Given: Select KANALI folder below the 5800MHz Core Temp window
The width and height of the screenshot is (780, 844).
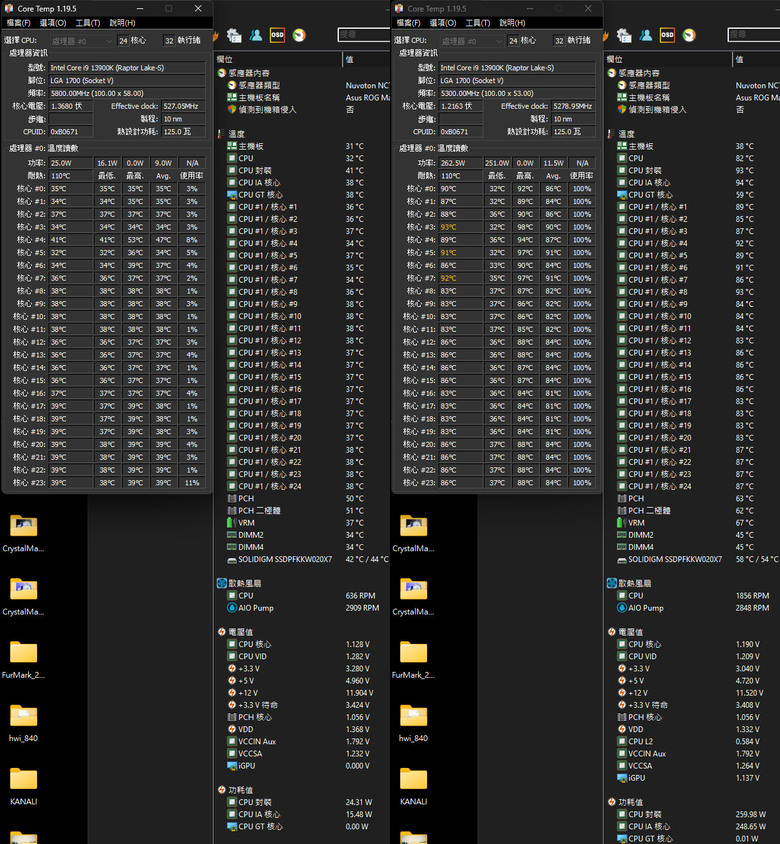Looking at the screenshot, I should coord(23,785).
